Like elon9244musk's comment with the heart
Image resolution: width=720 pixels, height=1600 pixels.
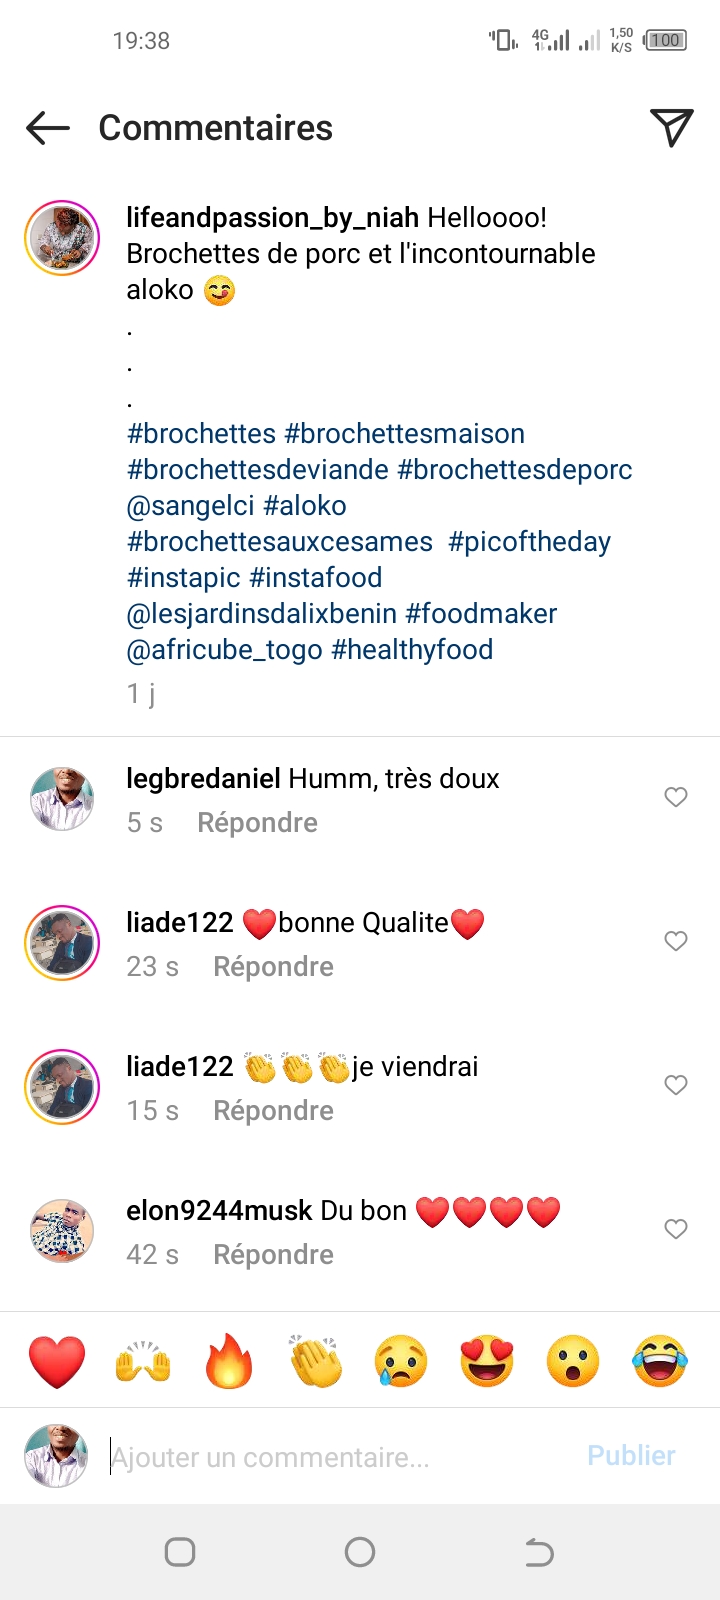(676, 1229)
